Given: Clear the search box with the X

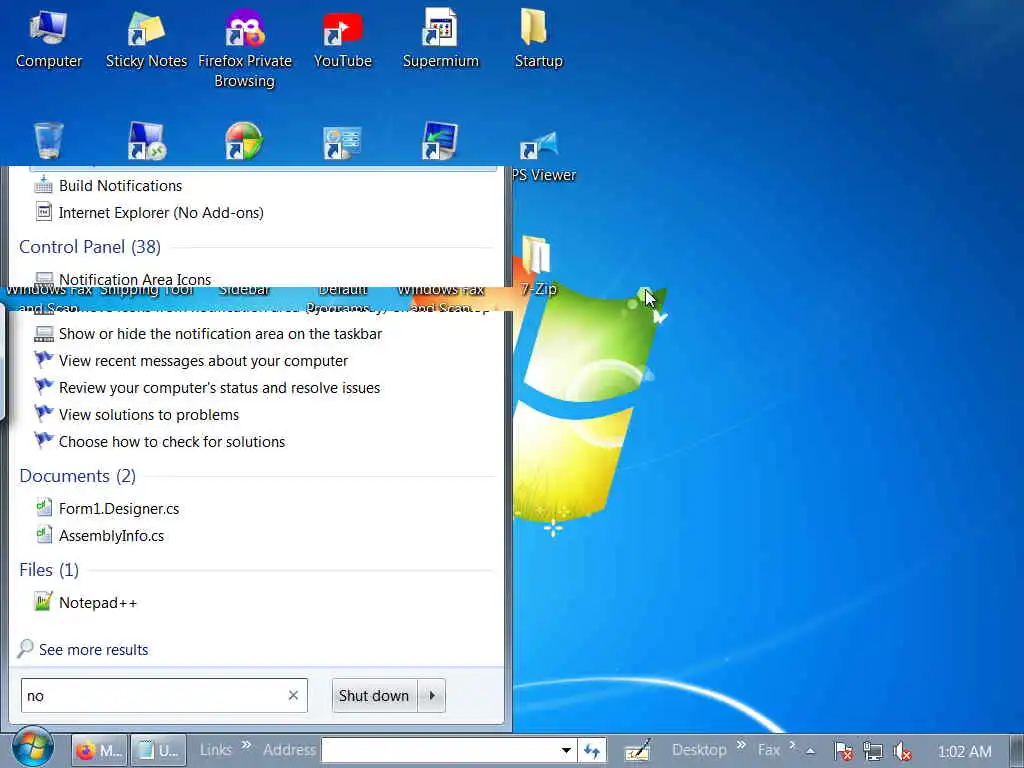Looking at the screenshot, I should coord(293,696).
